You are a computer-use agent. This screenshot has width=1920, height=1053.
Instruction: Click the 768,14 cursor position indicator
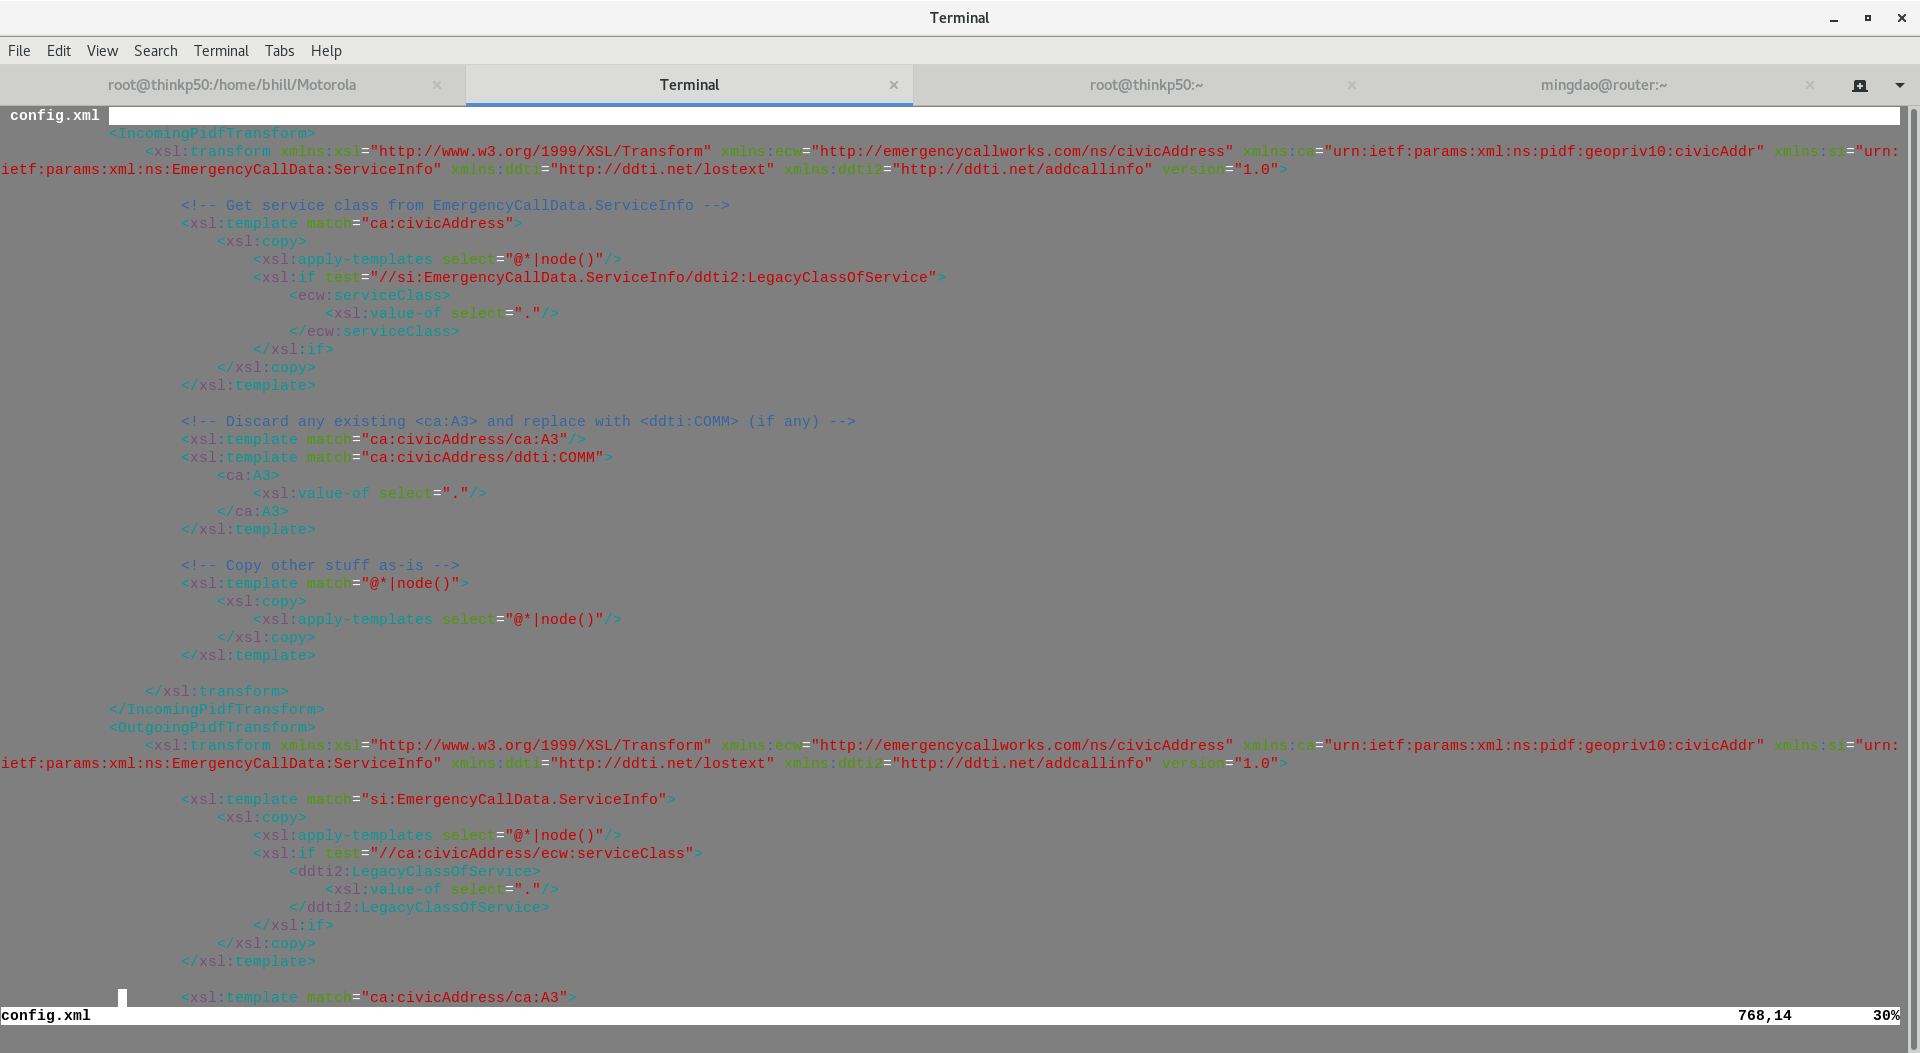1765,1016
